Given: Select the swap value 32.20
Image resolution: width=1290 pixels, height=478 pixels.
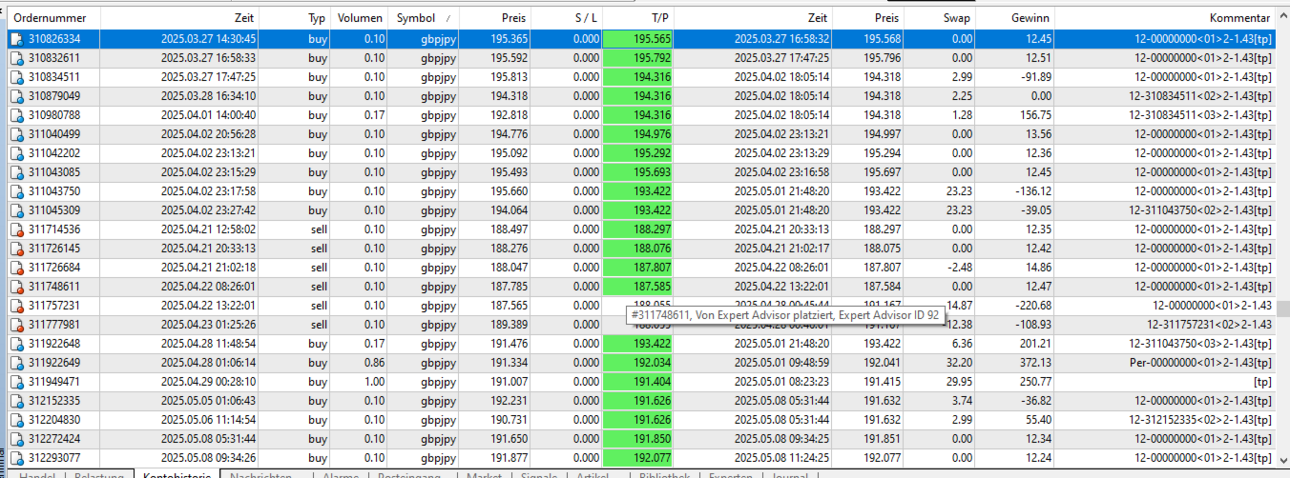Looking at the screenshot, I should (957, 362).
